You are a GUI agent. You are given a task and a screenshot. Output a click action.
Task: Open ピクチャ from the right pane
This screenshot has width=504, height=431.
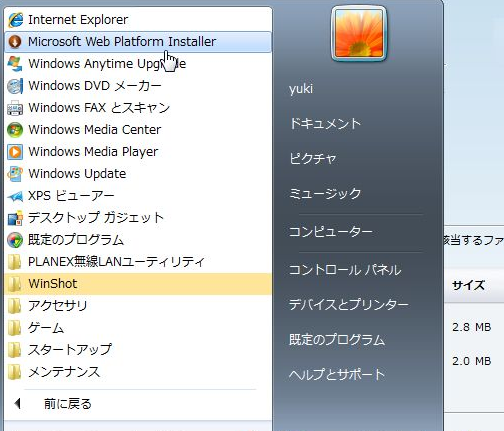[313, 159]
